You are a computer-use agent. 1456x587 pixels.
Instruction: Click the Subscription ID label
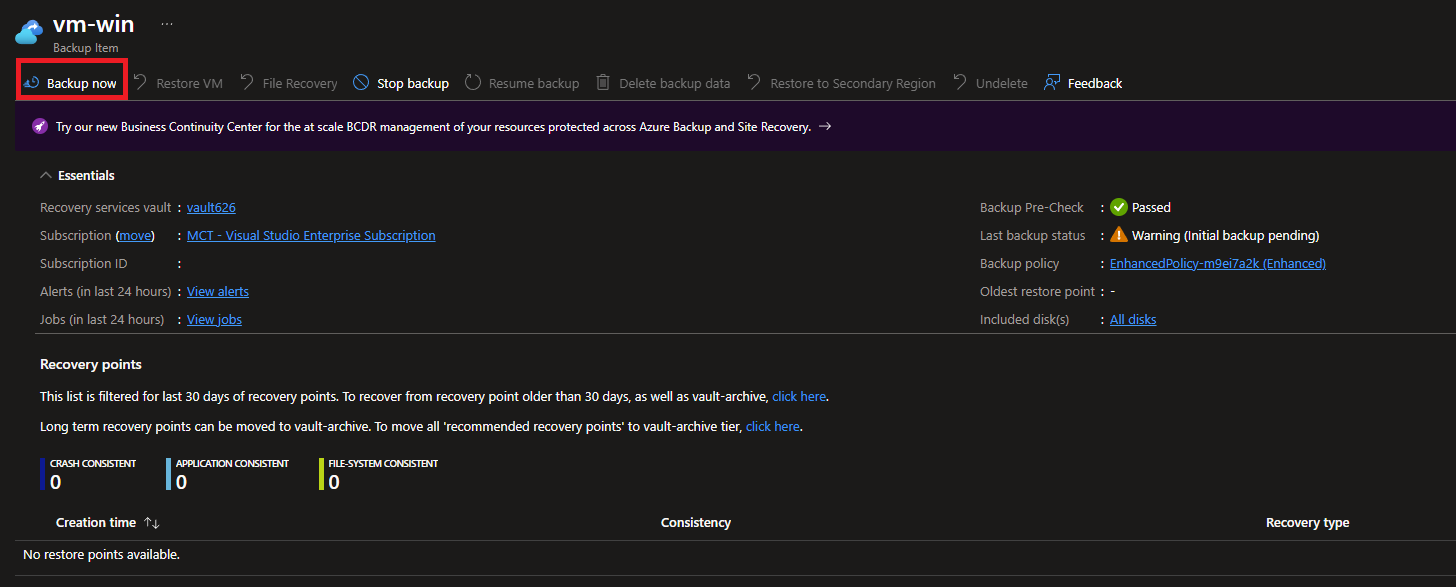coord(83,263)
